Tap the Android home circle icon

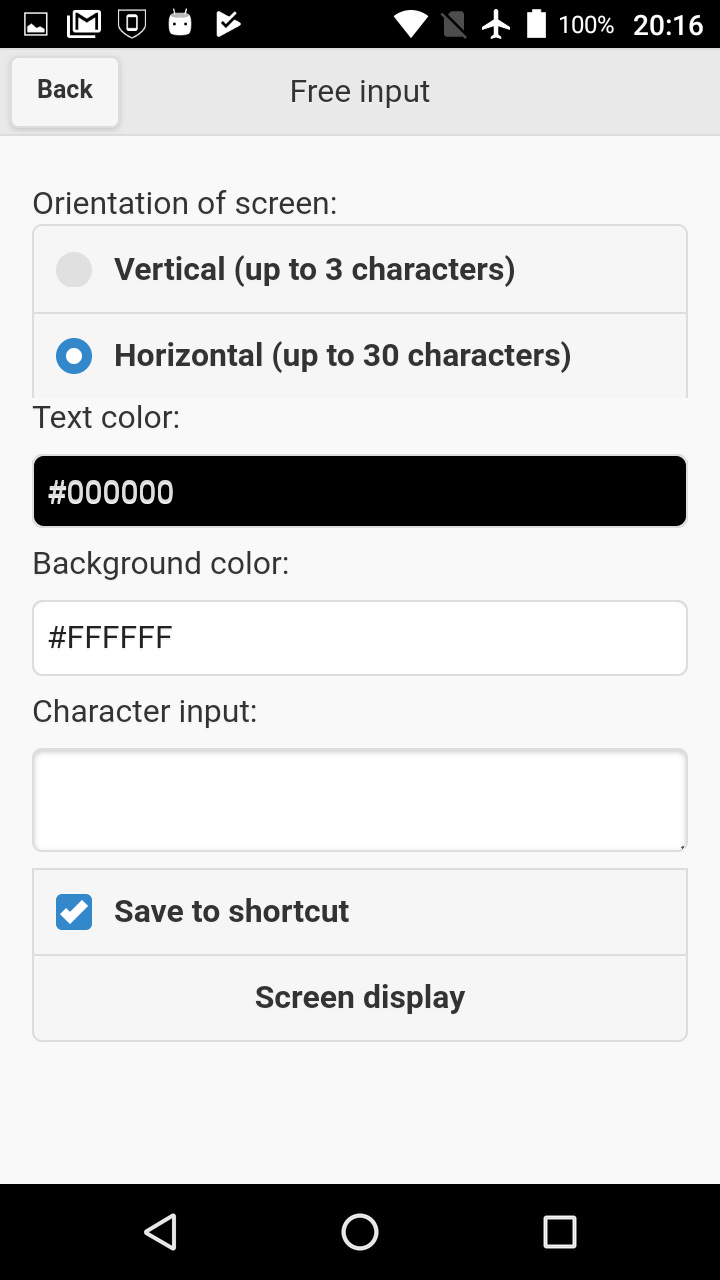tap(360, 1232)
